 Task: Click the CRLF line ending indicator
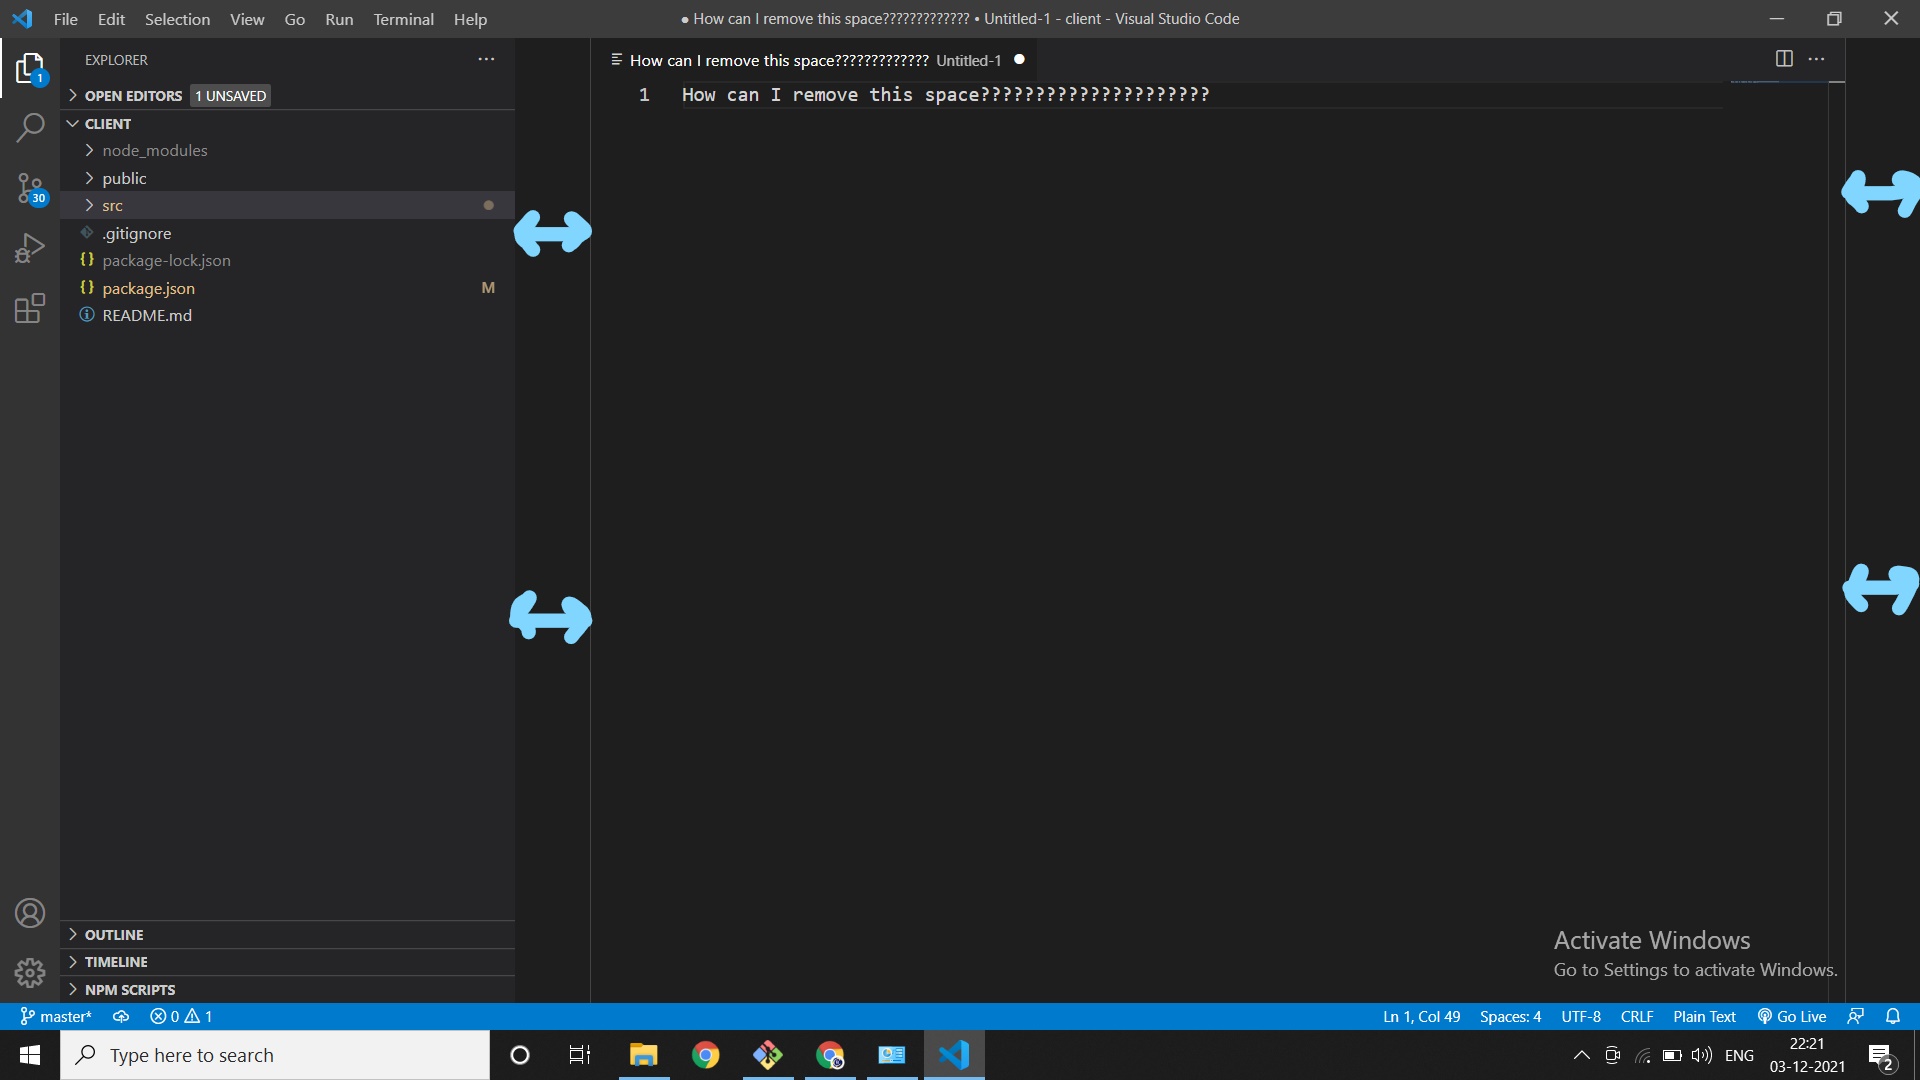[x=1636, y=1015]
